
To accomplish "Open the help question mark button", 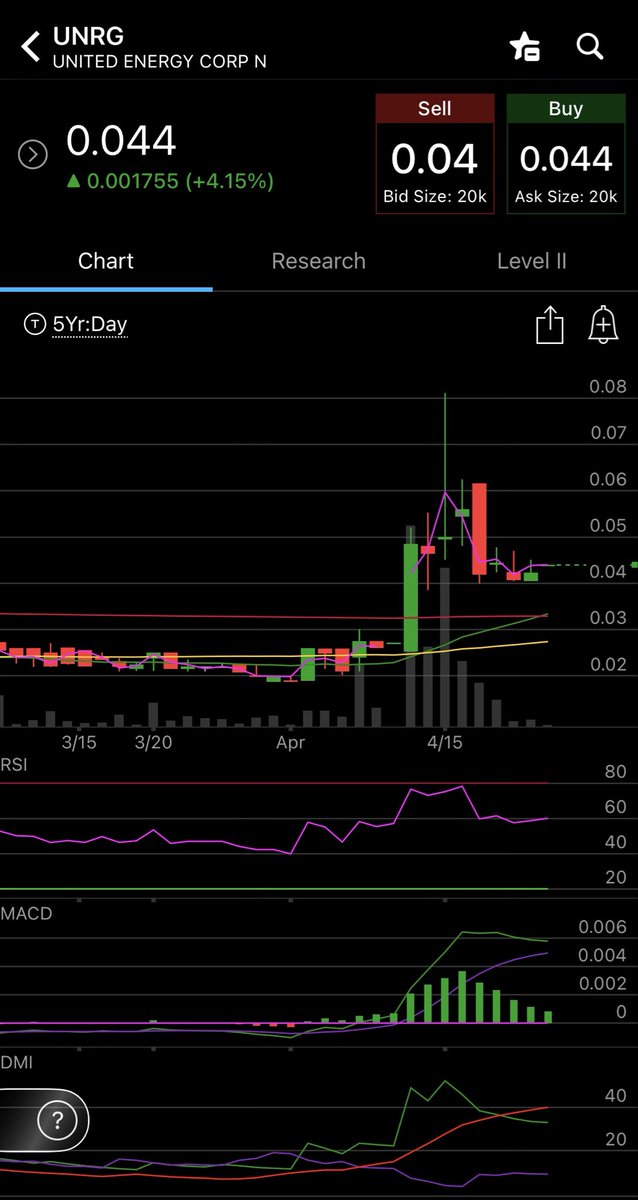I will pyautogui.click(x=57, y=1119).
